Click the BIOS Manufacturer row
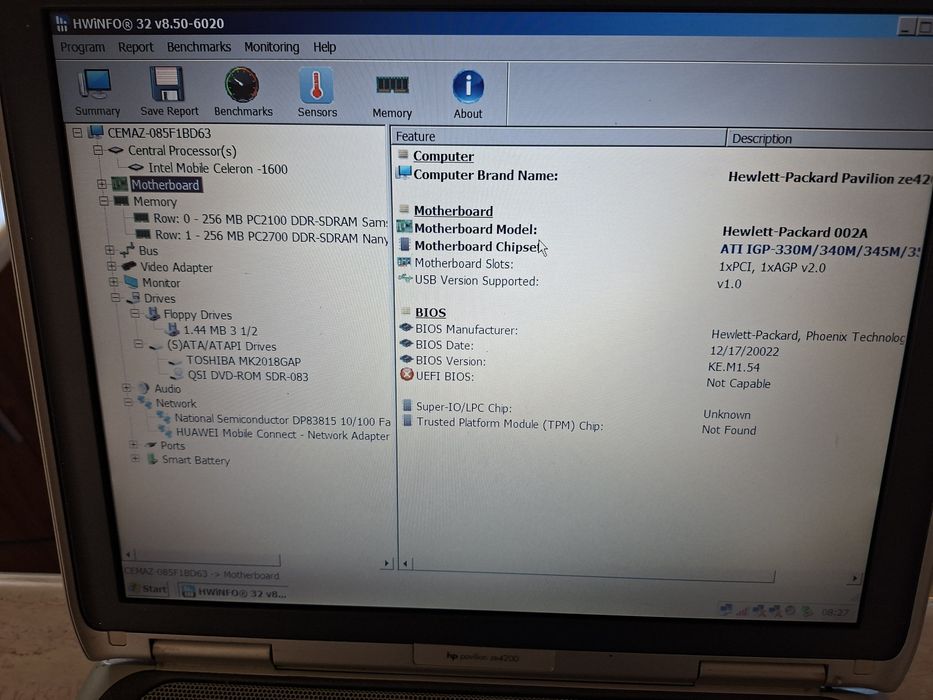 [652, 332]
